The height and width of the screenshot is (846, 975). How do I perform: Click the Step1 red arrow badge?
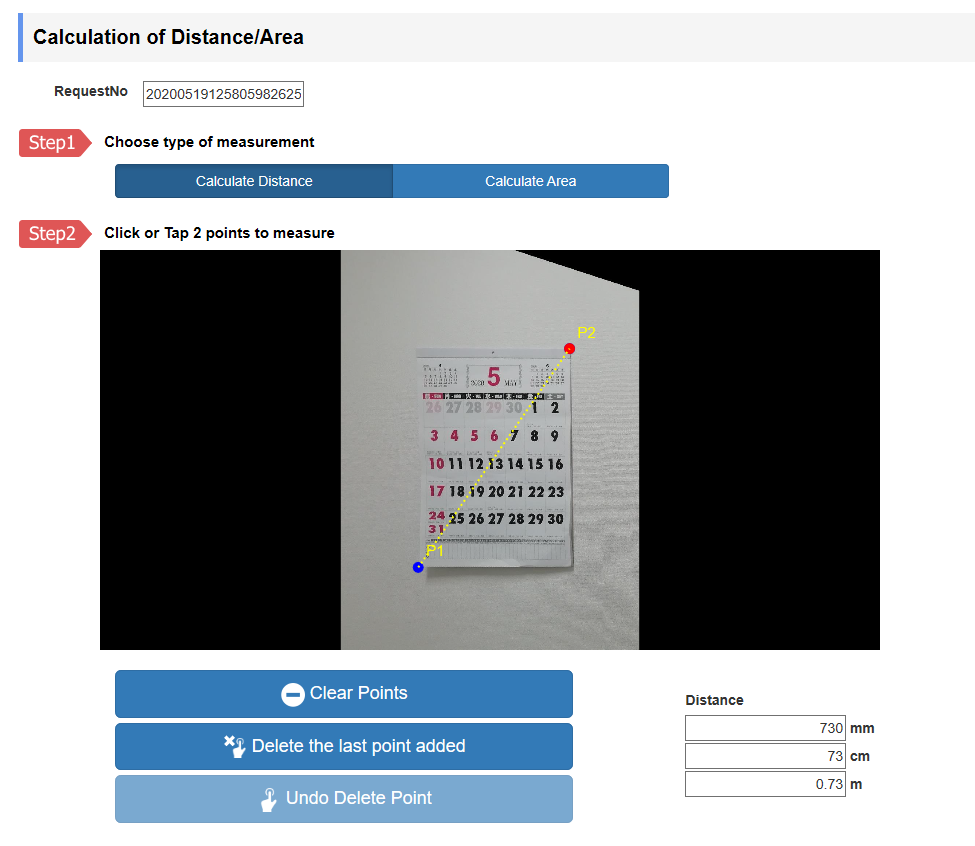pyautogui.click(x=55, y=143)
